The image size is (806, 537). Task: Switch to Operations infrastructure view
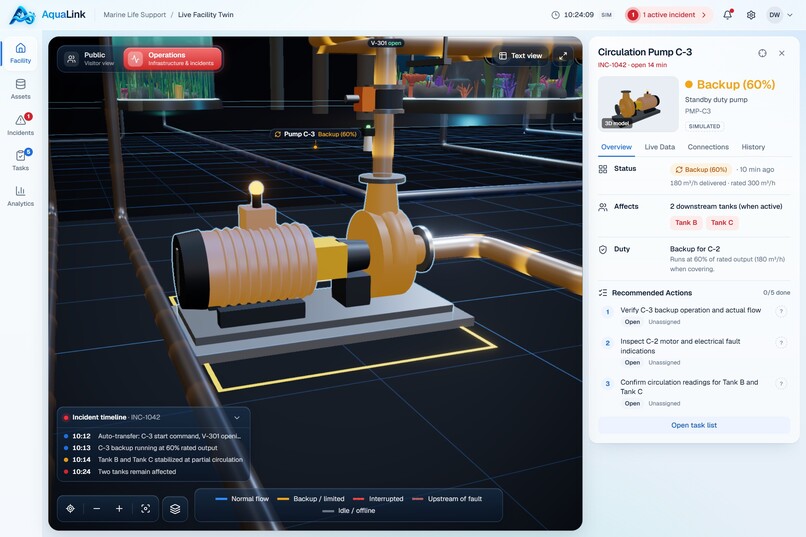(173, 59)
